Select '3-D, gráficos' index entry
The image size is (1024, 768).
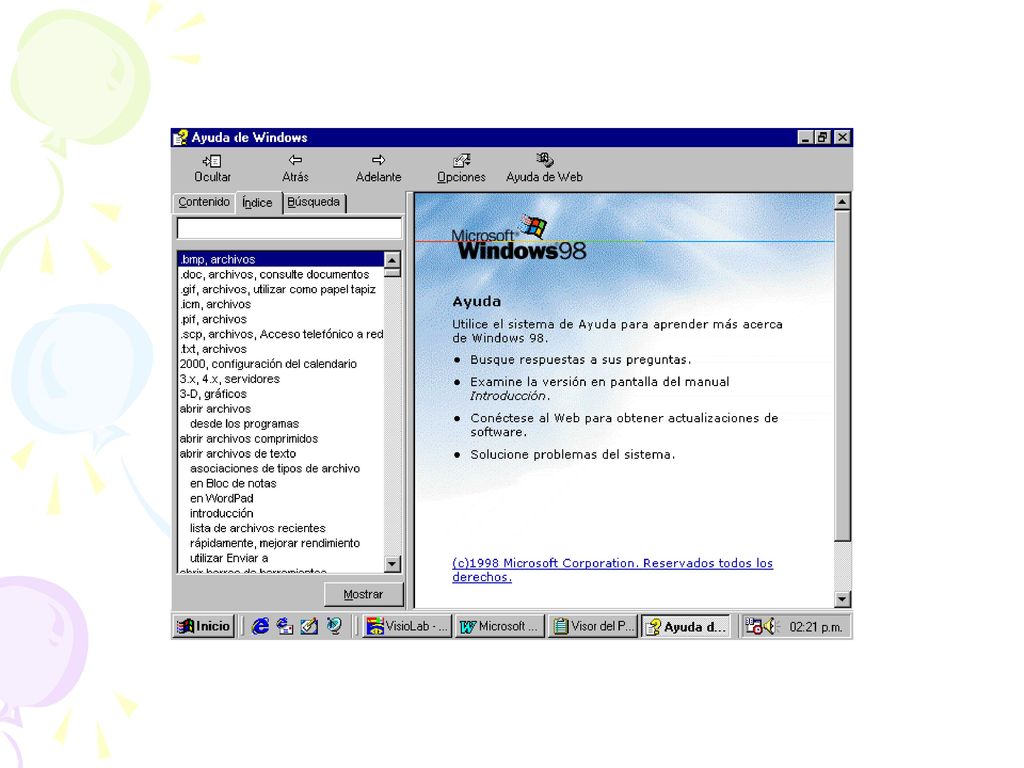click(x=281, y=394)
